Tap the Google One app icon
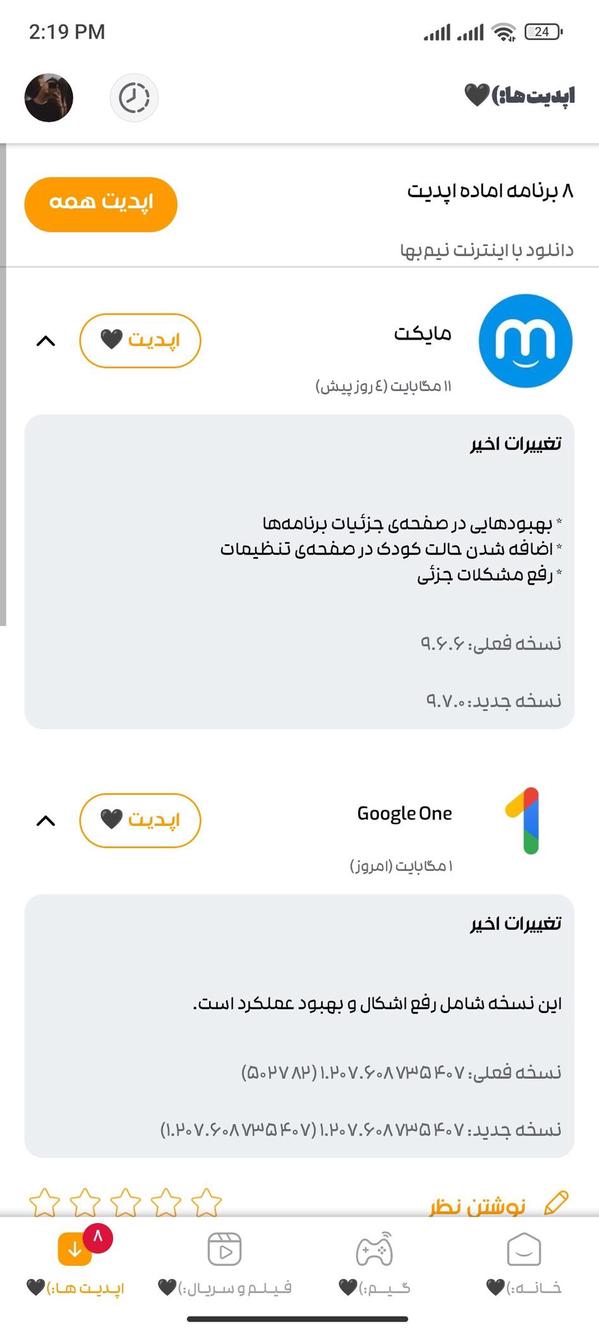 [527, 820]
